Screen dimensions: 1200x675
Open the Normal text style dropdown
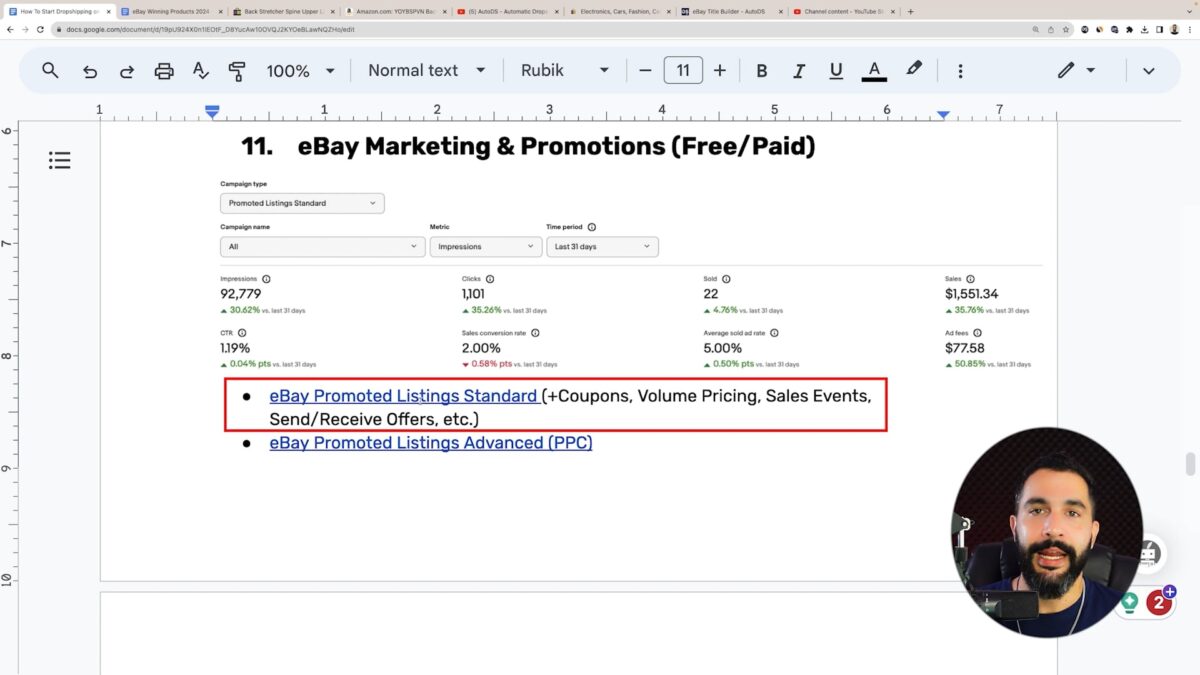click(x=426, y=71)
